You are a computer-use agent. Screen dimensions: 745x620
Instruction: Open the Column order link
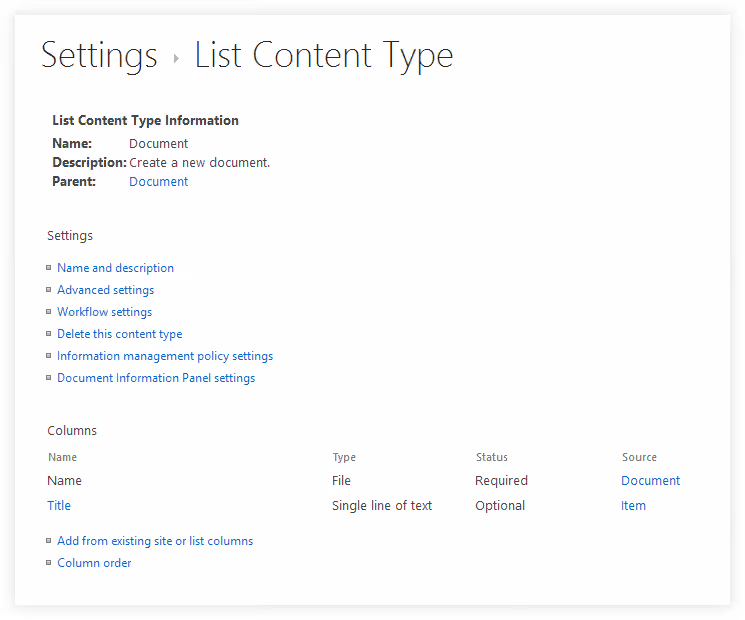point(94,563)
